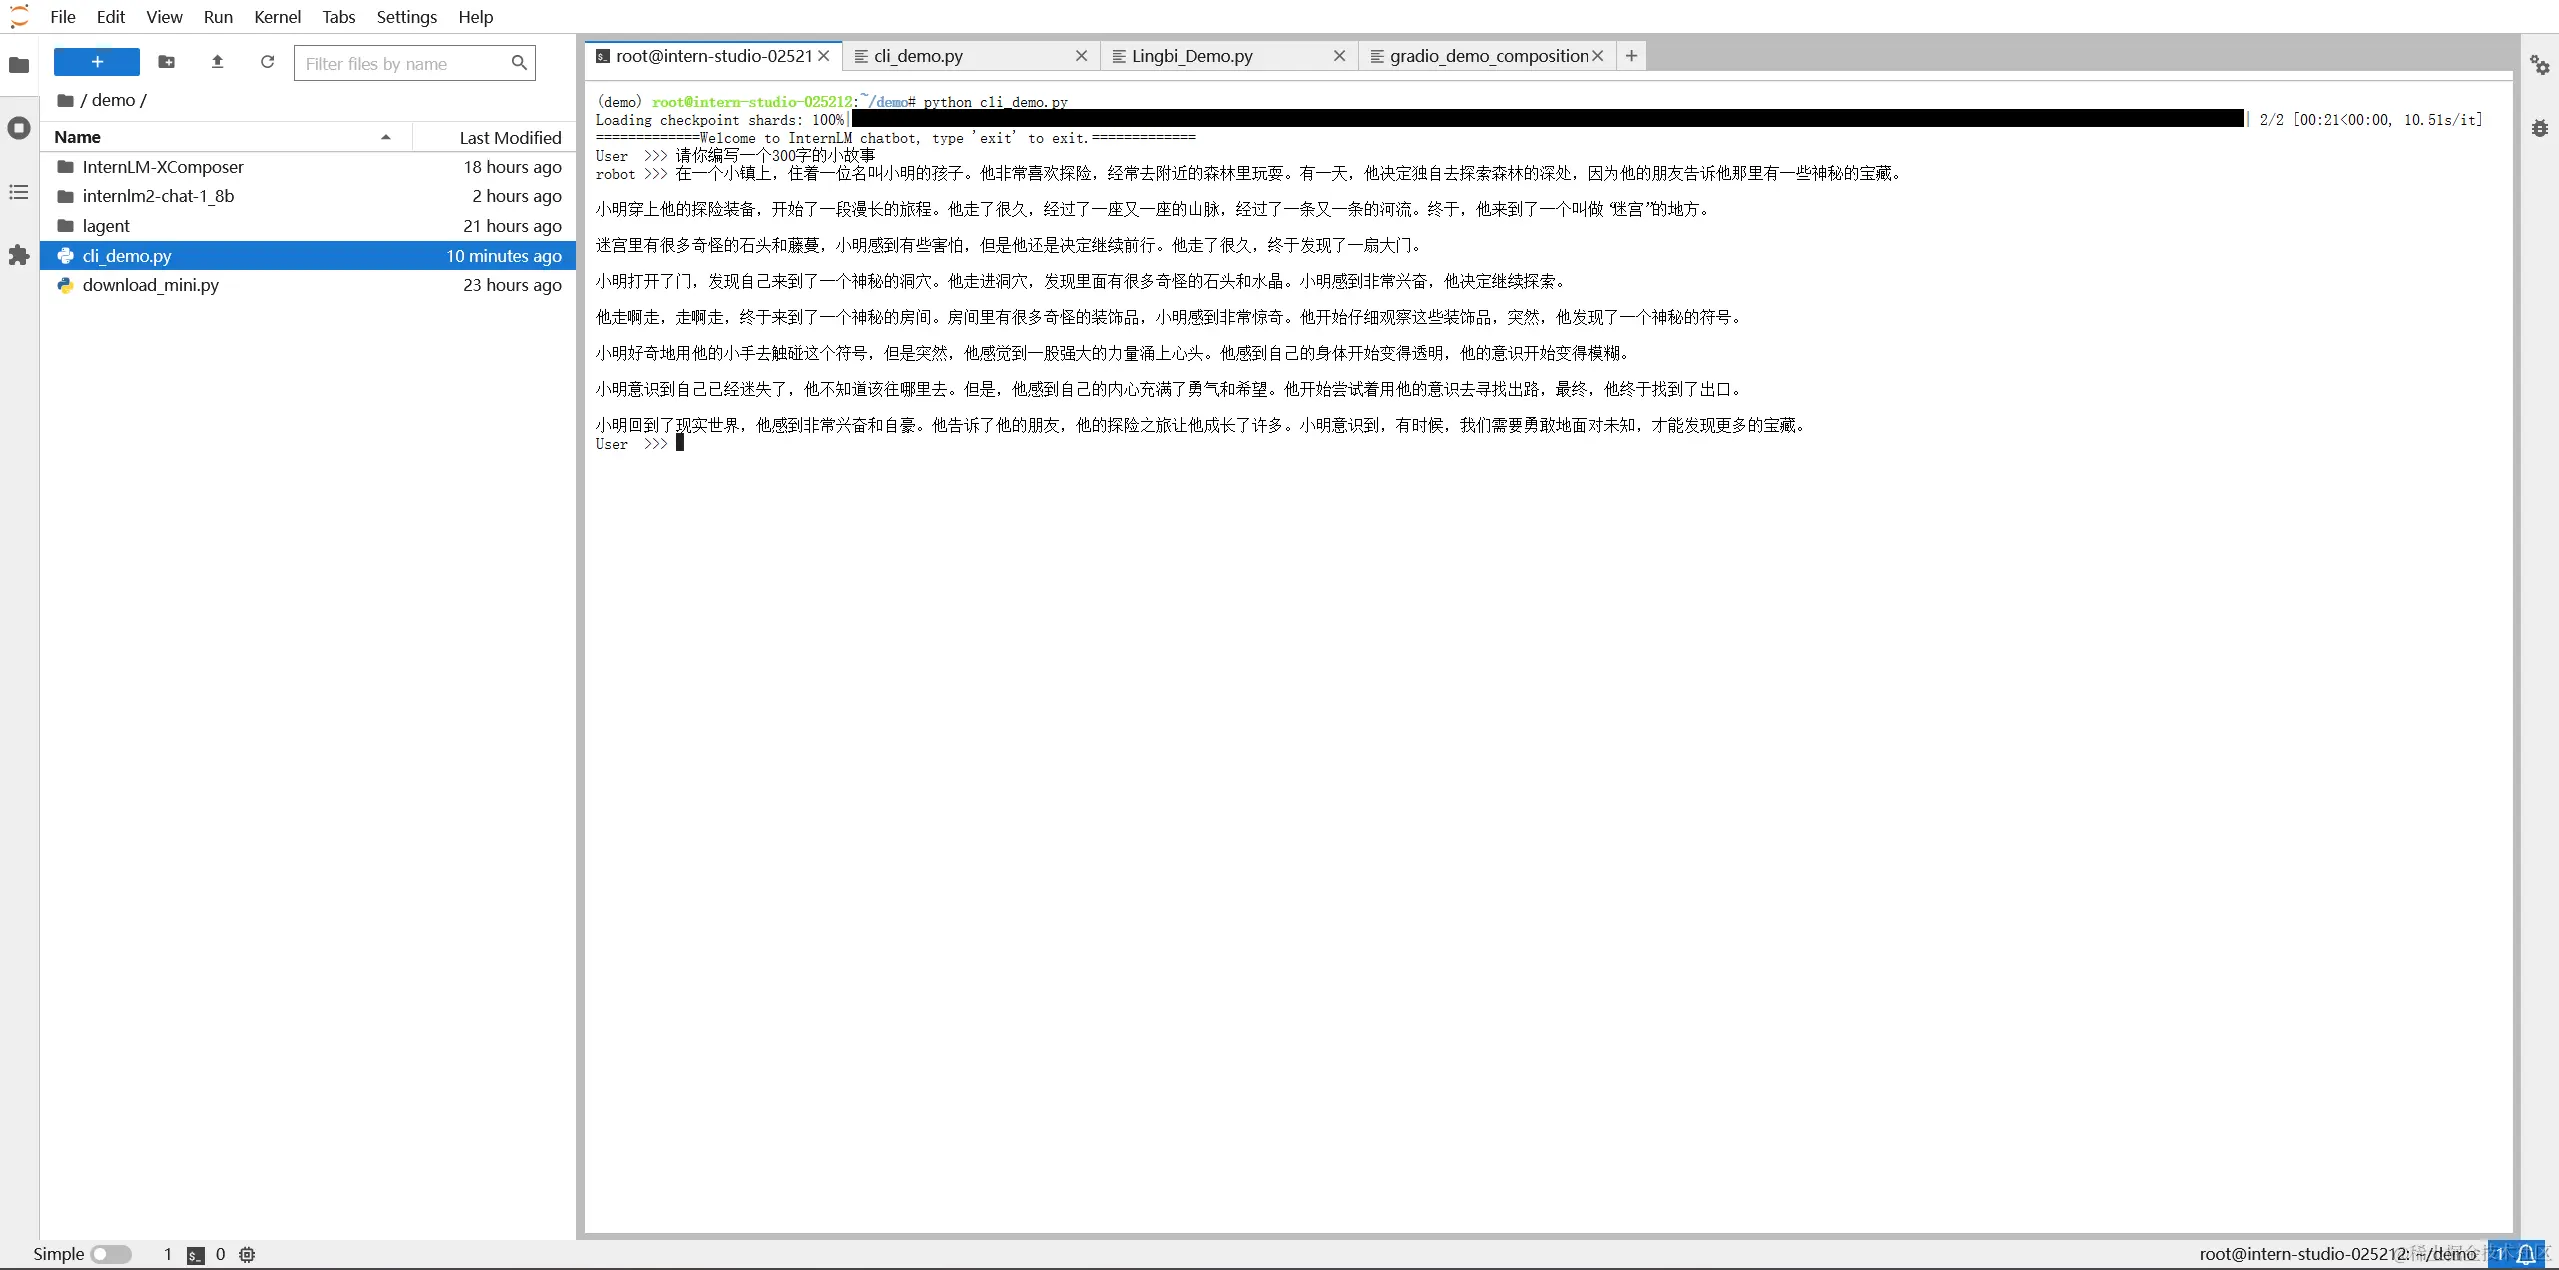Refresh the file browser list
The image size is (2559, 1270).
[267, 62]
